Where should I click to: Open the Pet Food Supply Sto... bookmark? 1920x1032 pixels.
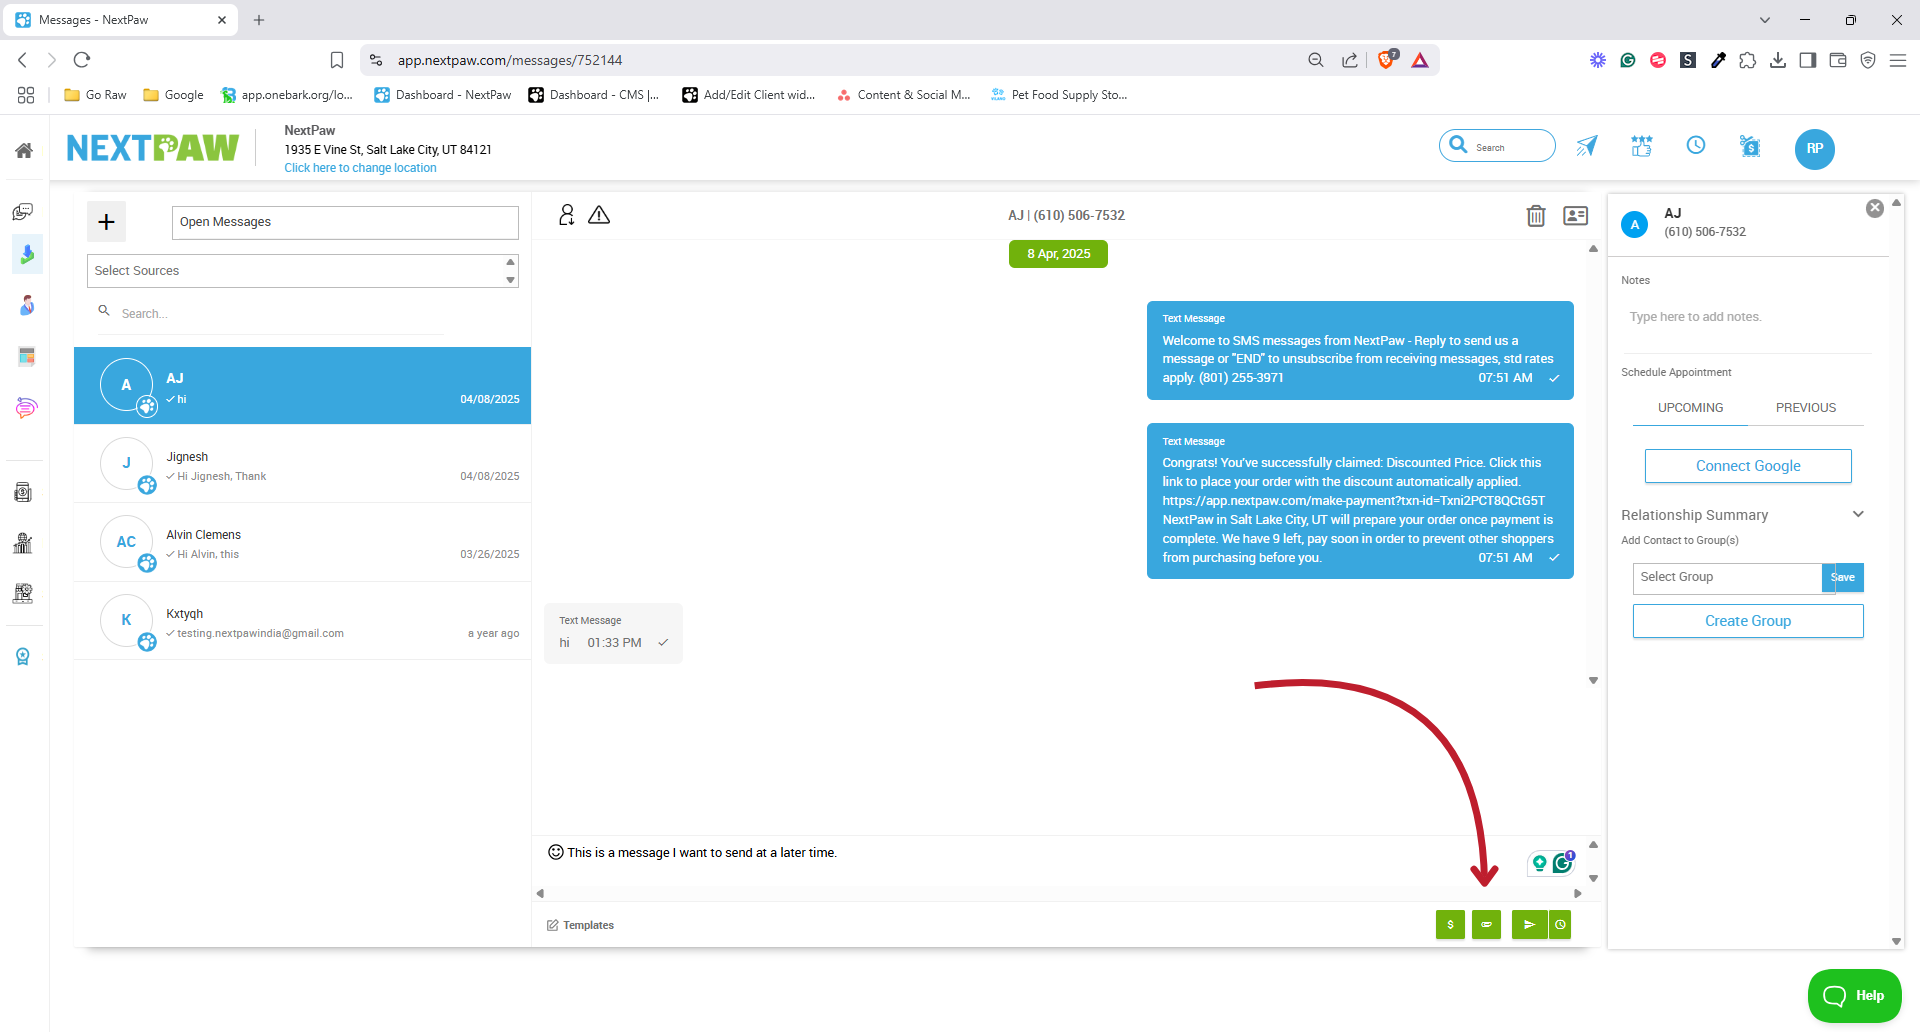coord(1058,95)
